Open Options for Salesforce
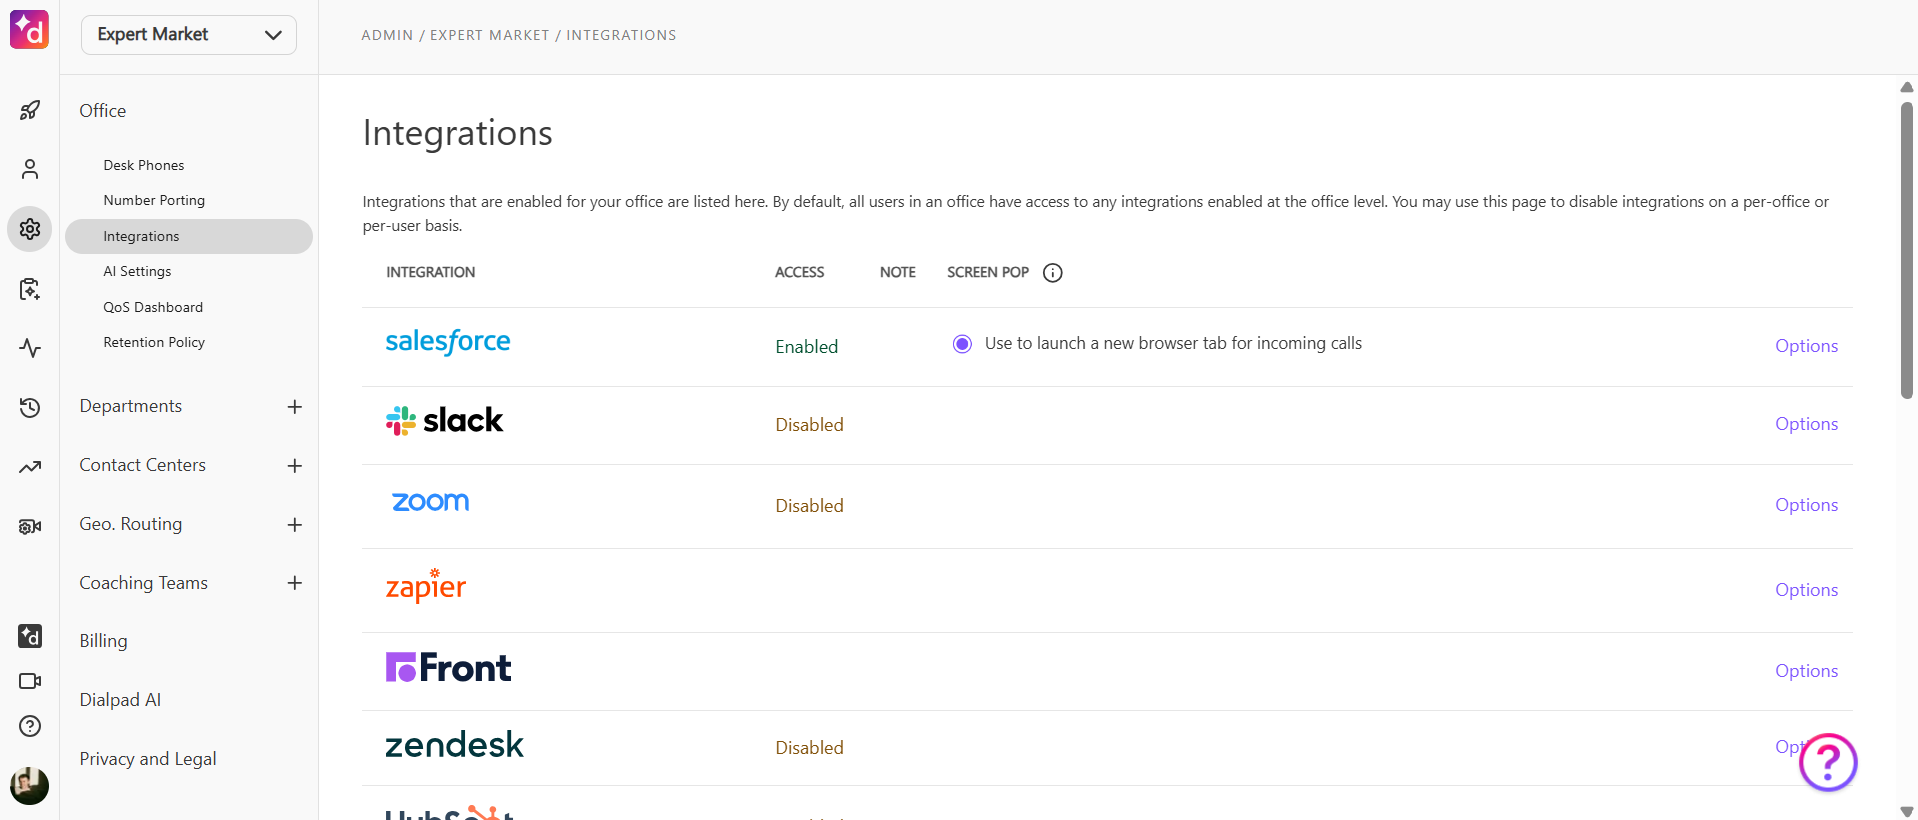 tap(1806, 346)
